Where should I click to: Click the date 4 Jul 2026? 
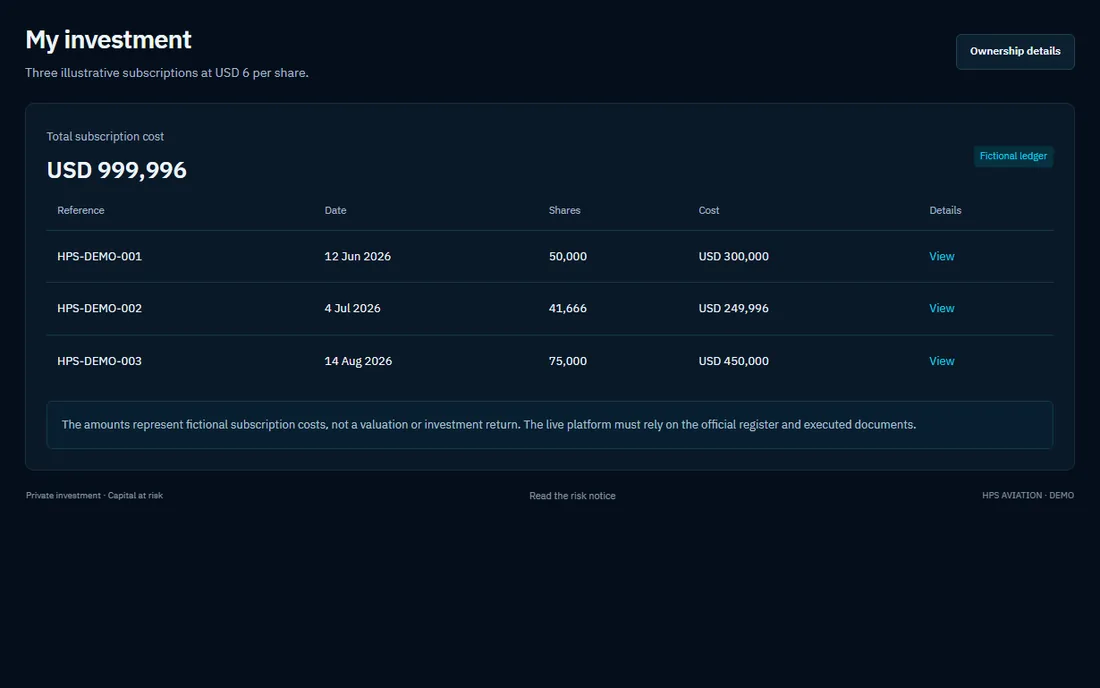[x=352, y=309]
